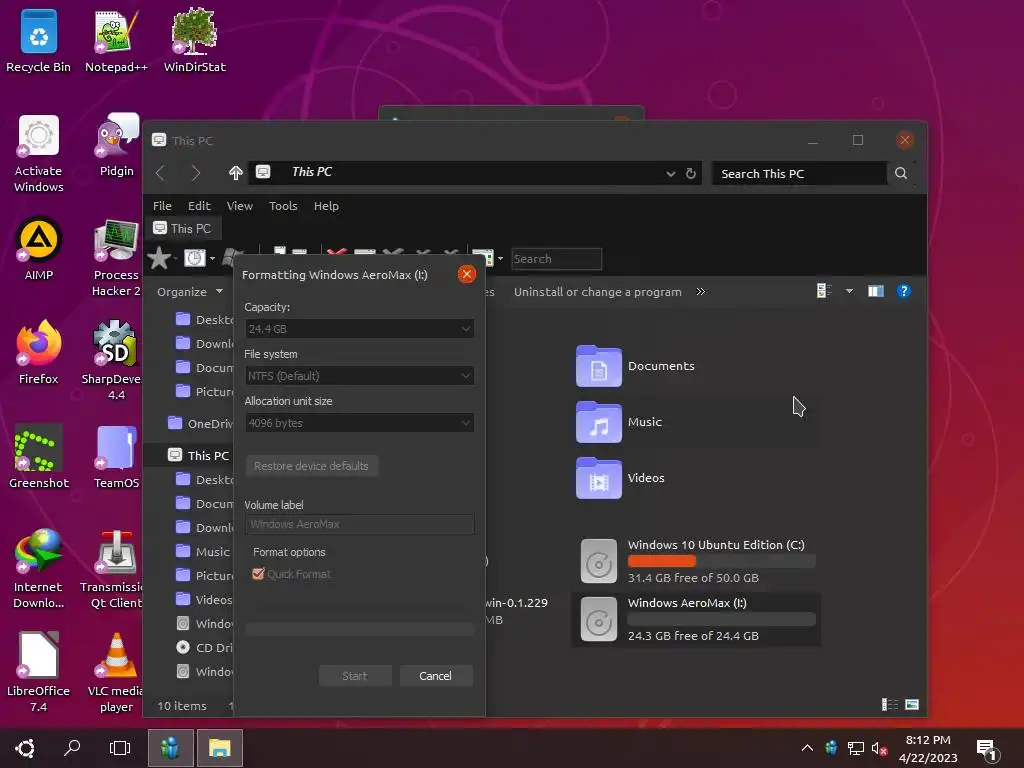Open the Help menu
The height and width of the screenshot is (768, 1024).
point(327,206)
